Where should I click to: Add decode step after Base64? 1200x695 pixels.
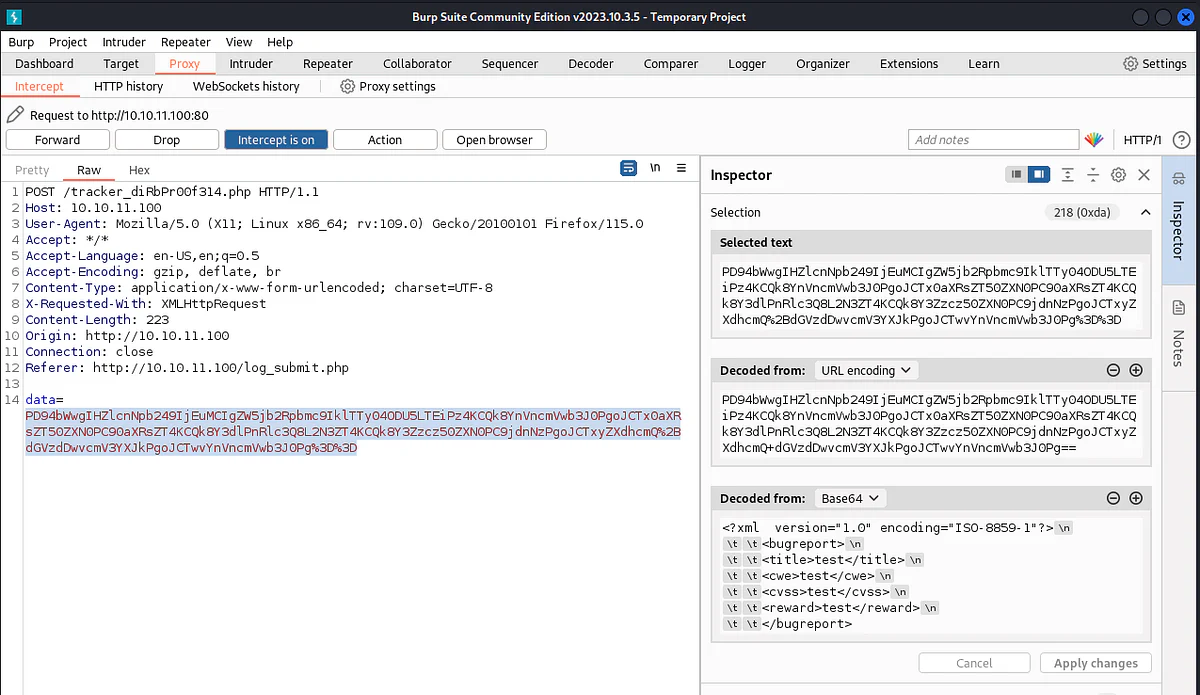[1136, 498]
